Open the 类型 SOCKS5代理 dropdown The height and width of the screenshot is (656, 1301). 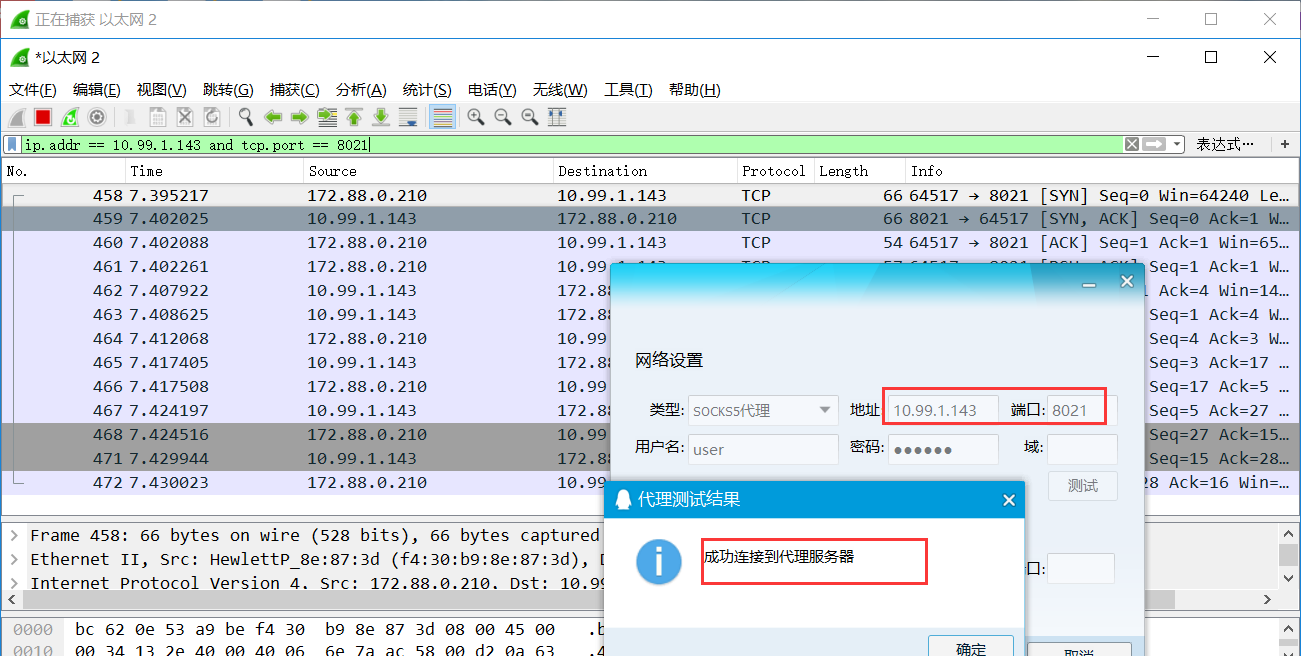click(x=764, y=410)
